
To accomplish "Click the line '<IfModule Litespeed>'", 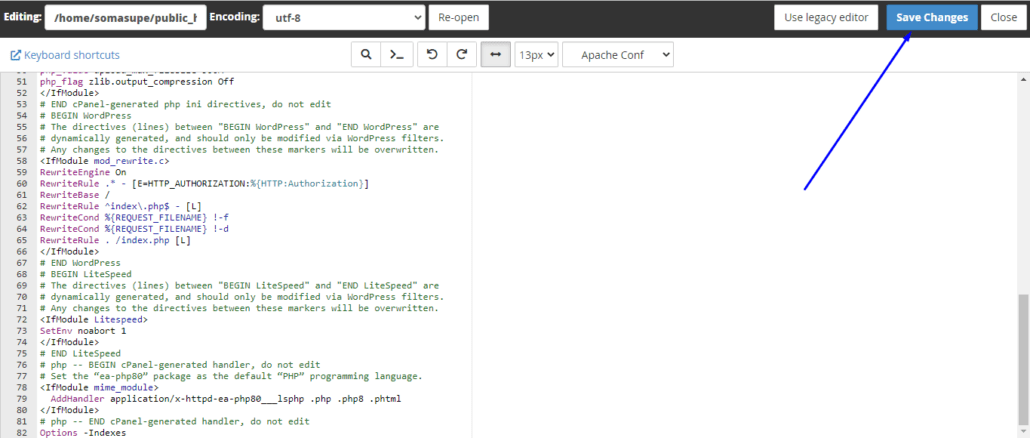I will tap(94, 320).
